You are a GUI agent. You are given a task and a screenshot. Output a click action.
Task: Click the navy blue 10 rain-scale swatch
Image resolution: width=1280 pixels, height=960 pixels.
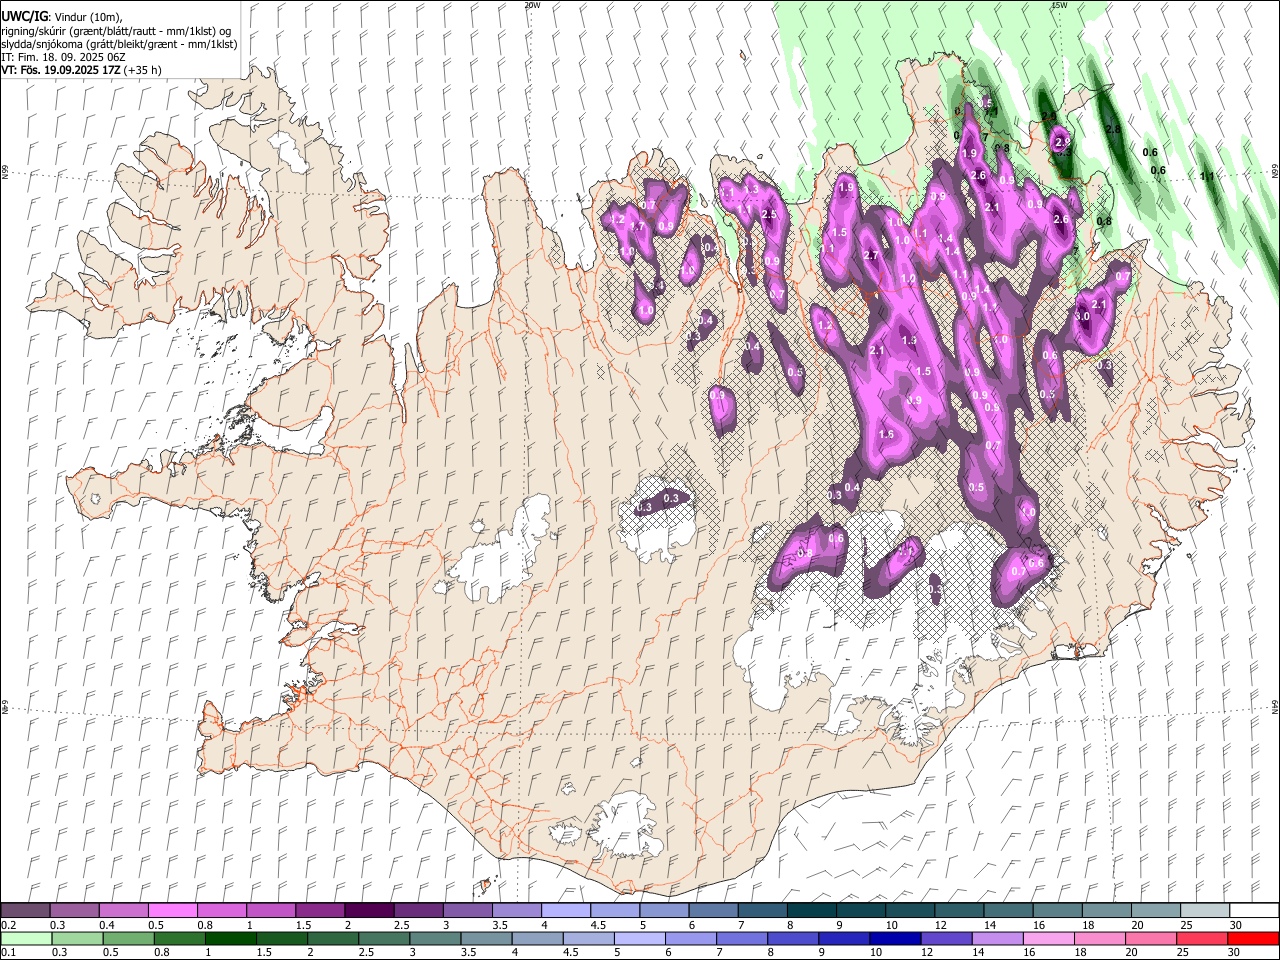click(x=895, y=939)
